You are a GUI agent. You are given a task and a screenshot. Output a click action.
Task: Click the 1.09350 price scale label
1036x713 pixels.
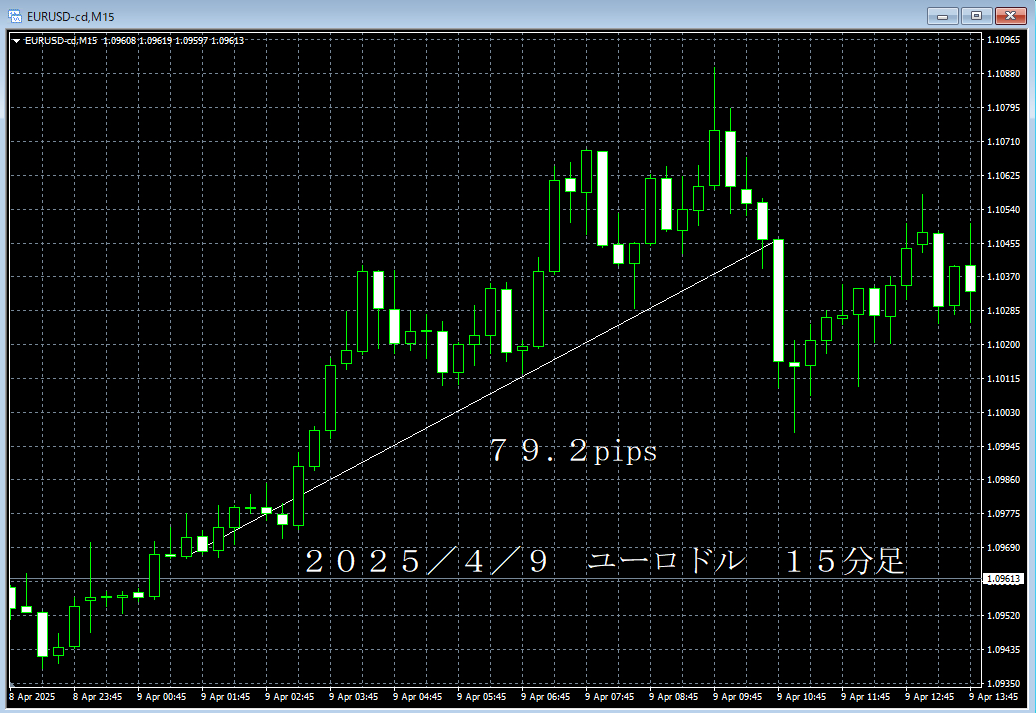tap(1003, 684)
